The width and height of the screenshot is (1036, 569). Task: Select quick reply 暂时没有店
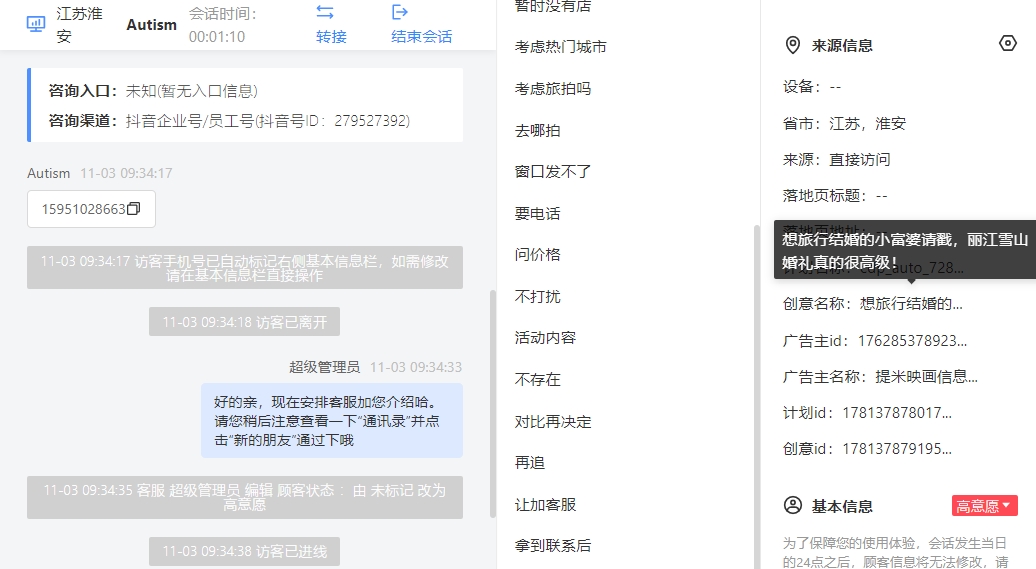click(x=553, y=6)
